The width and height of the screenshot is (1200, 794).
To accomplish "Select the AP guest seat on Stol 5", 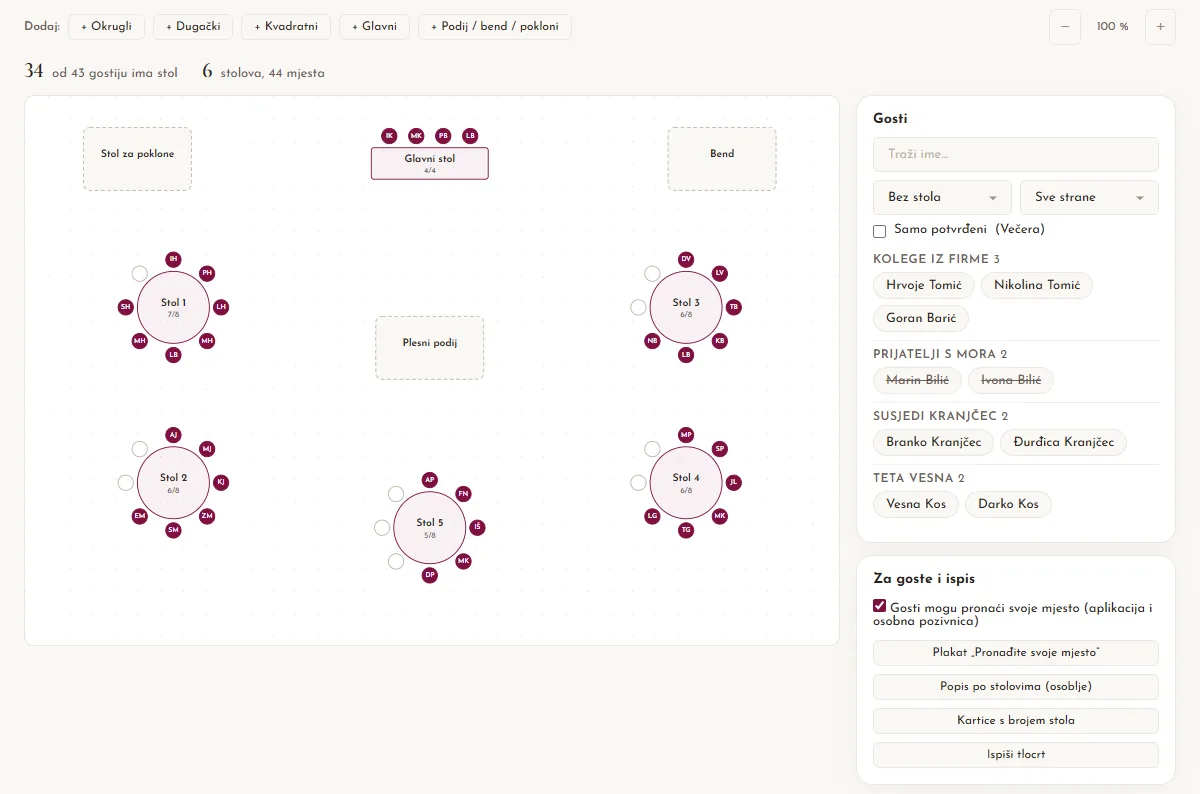I will tap(430, 480).
